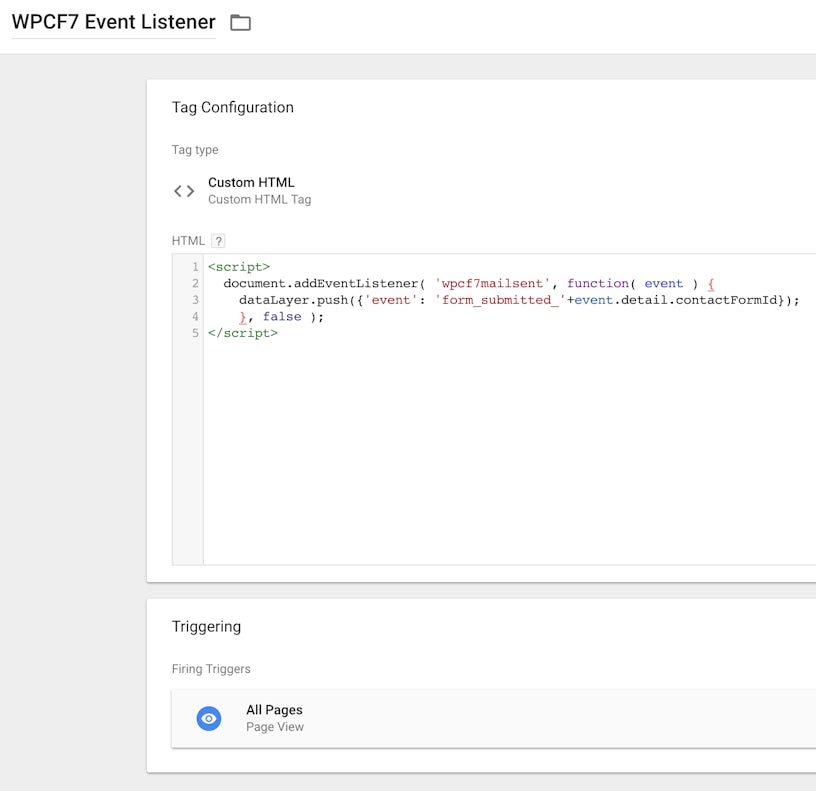
Task: Click the blue eye icon for All Pages
Action: tap(208, 718)
